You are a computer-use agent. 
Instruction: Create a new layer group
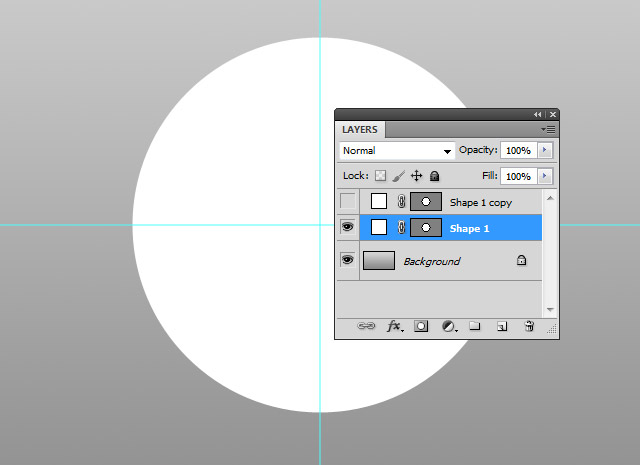(x=474, y=326)
